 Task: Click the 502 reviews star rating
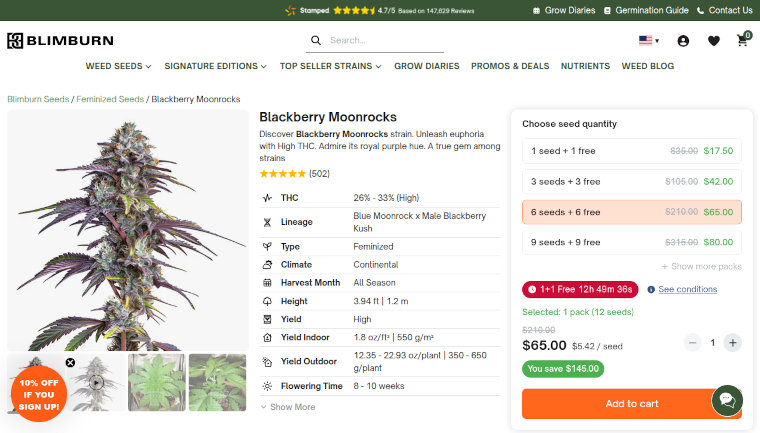[294, 174]
